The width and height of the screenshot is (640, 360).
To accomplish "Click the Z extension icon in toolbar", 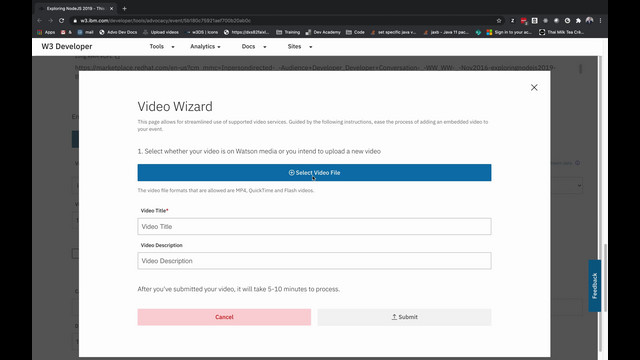I will (x=513, y=20).
